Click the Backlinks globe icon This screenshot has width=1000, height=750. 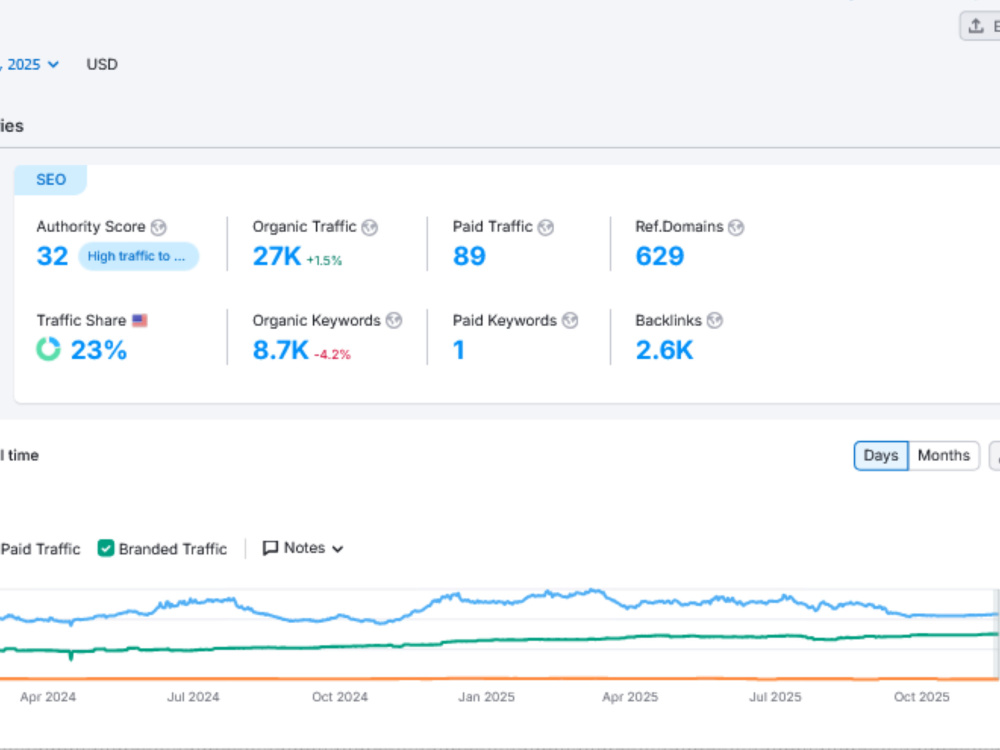click(715, 320)
